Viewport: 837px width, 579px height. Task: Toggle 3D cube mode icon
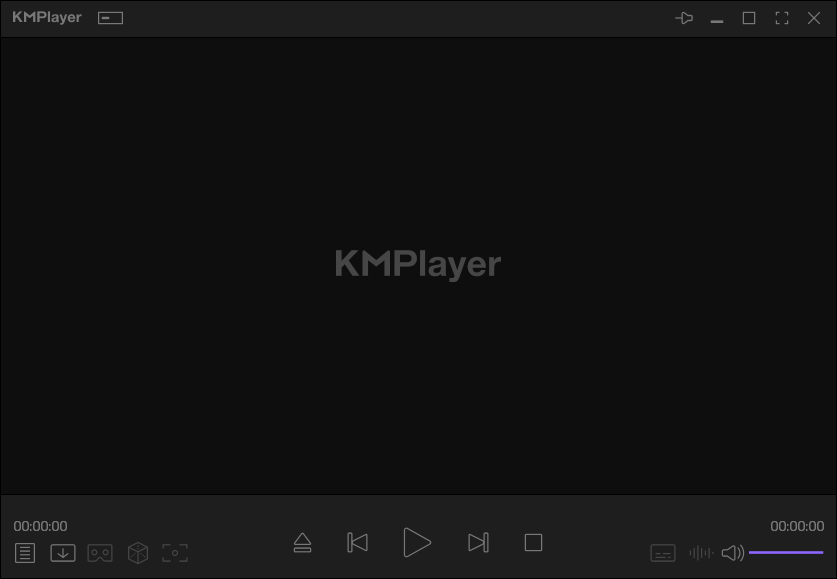pos(138,553)
